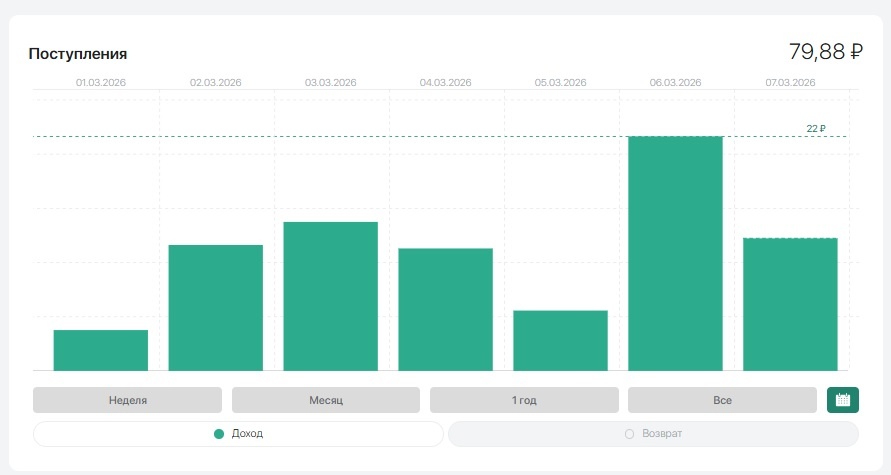The height and width of the screenshot is (475, 891).
Task: Toggle the Доход series in legend
Action: click(x=238, y=434)
